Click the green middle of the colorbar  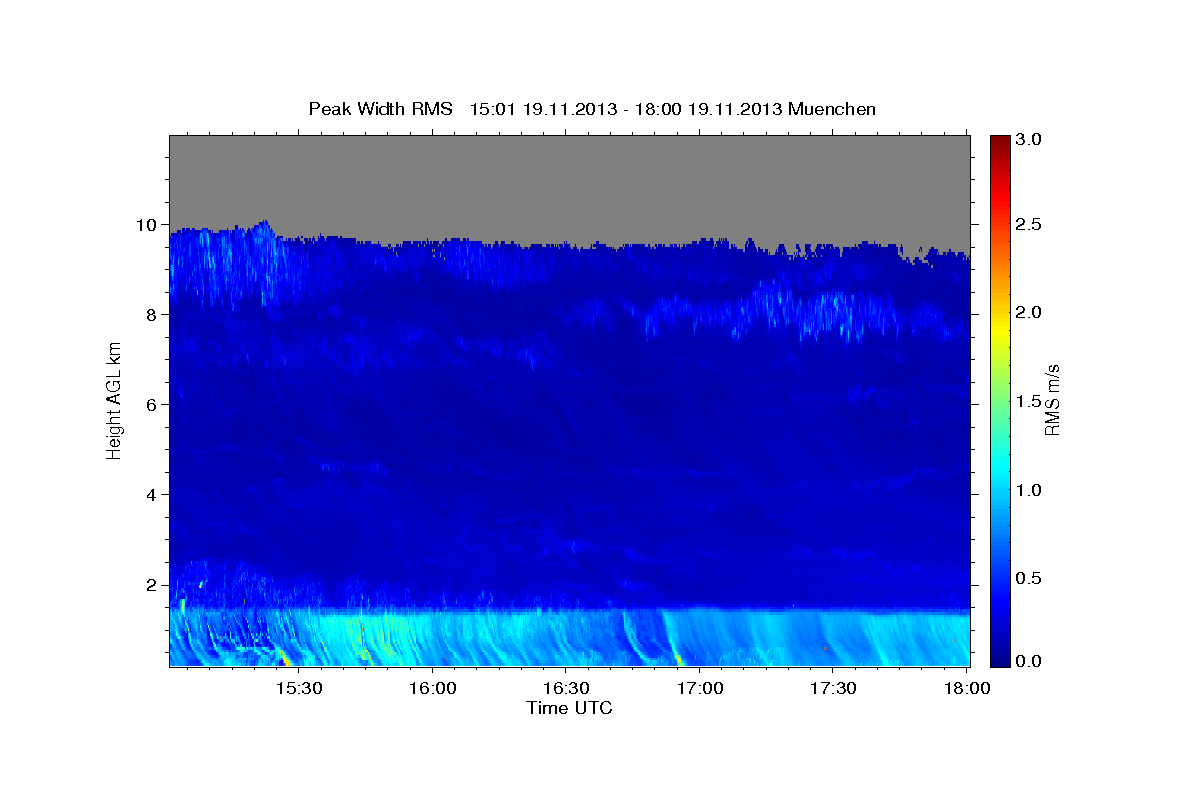(1000, 401)
